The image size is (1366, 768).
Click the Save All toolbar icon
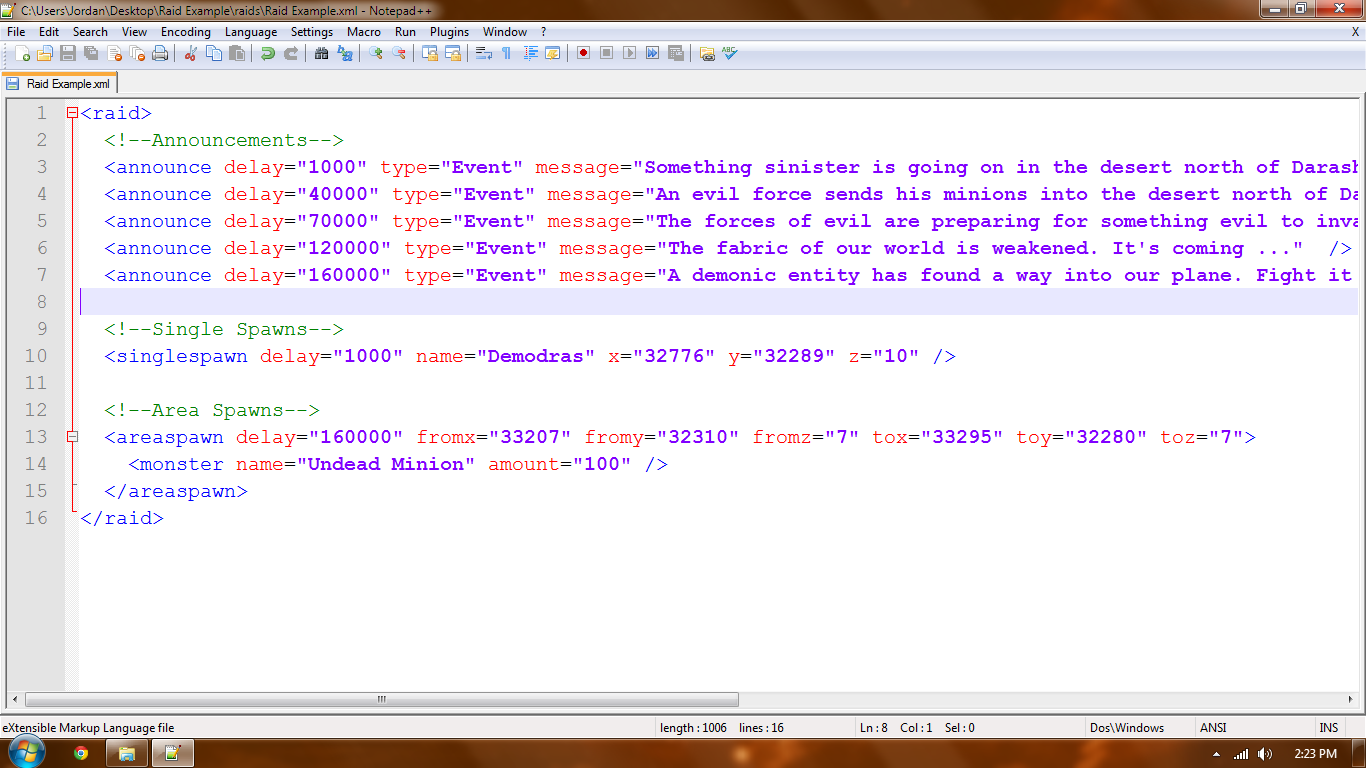tap(90, 53)
